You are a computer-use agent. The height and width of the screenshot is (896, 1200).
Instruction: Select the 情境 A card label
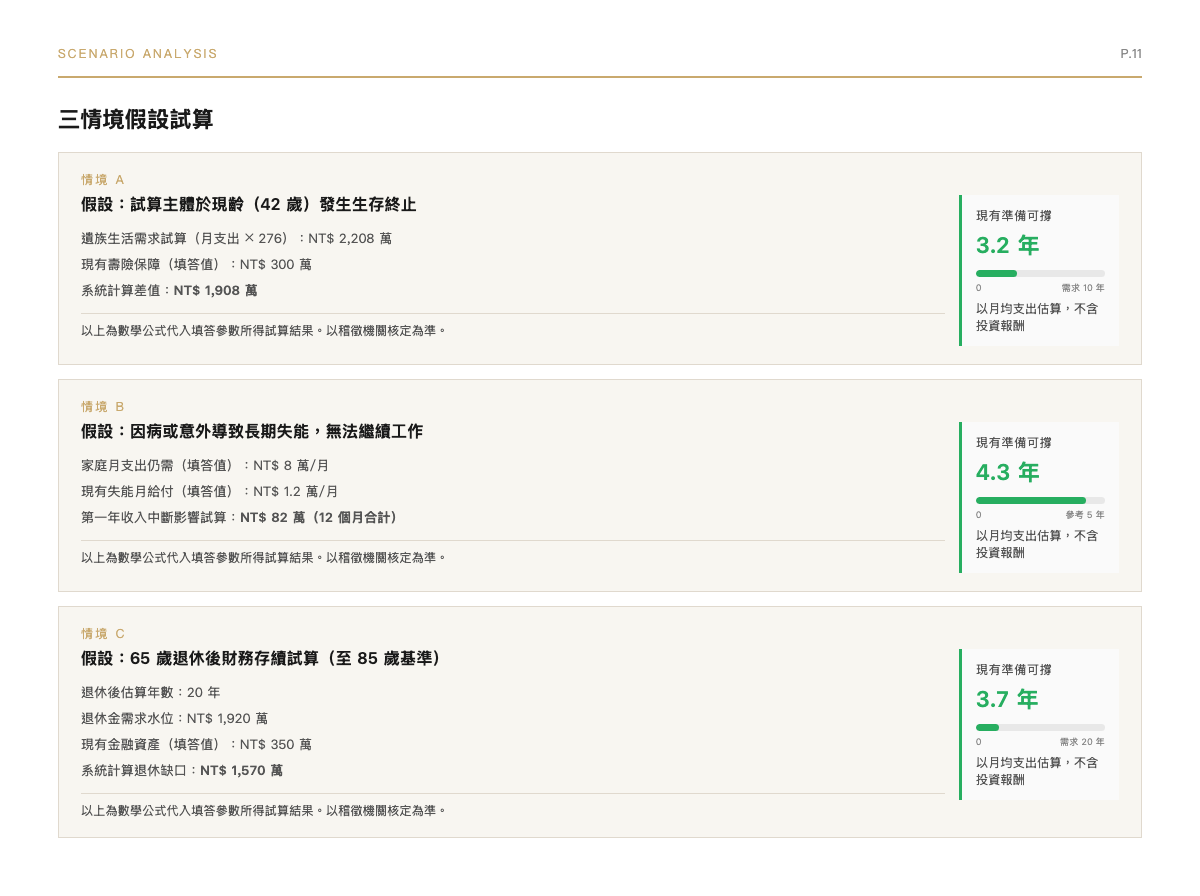[101, 180]
